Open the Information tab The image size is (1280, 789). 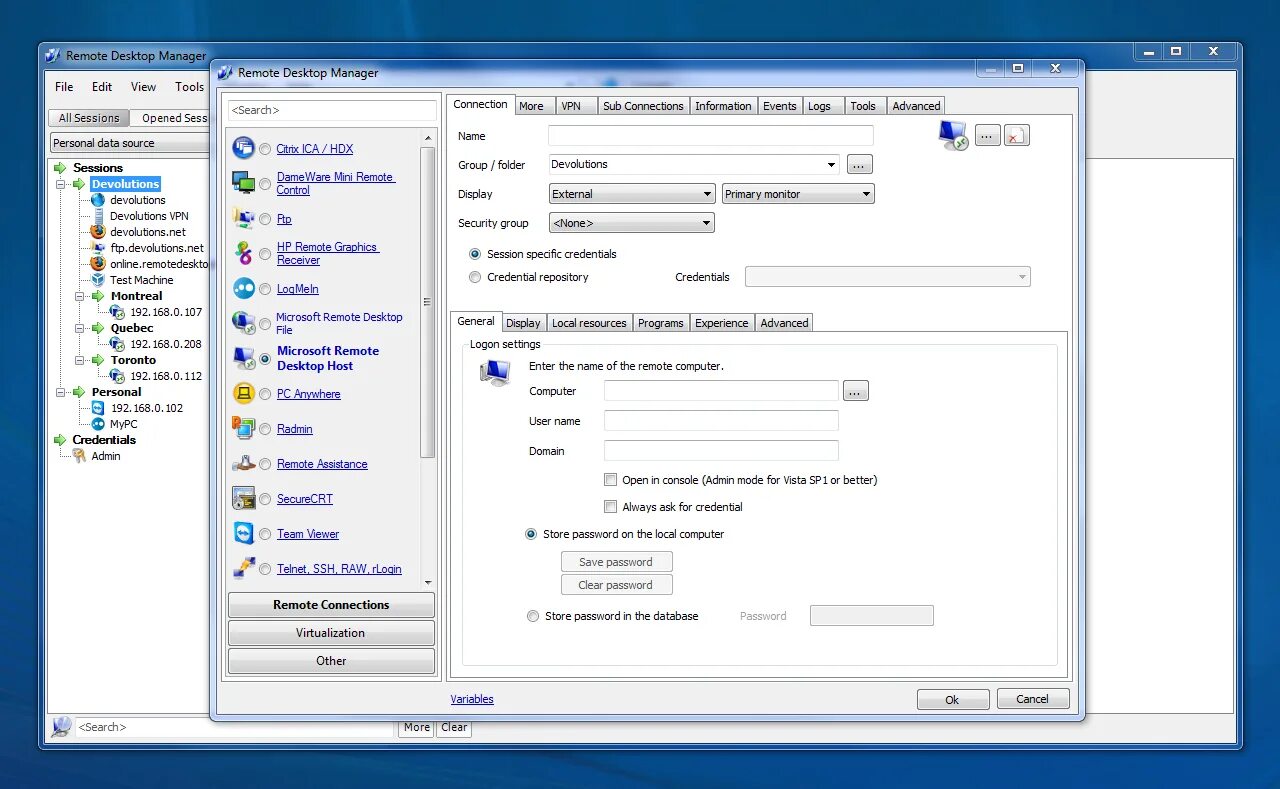pos(723,106)
